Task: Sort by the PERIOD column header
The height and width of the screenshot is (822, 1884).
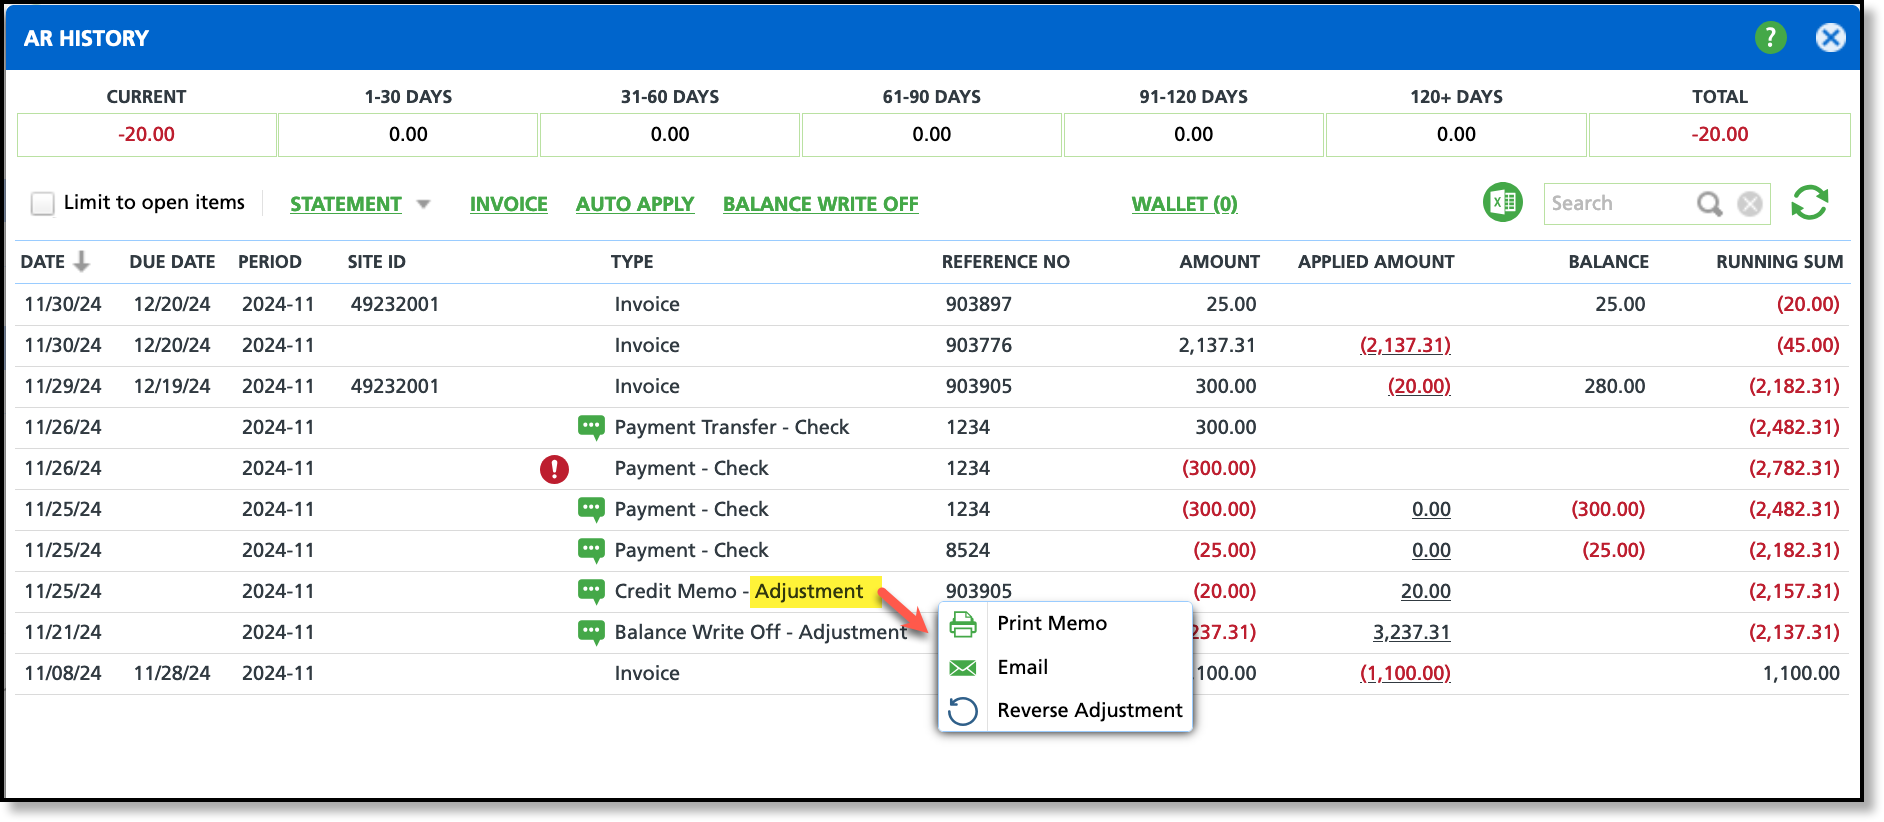Action: coord(270,262)
